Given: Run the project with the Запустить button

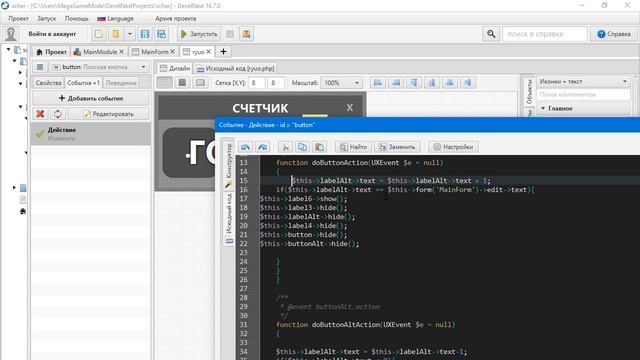Looking at the screenshot, I should (199, 34).
